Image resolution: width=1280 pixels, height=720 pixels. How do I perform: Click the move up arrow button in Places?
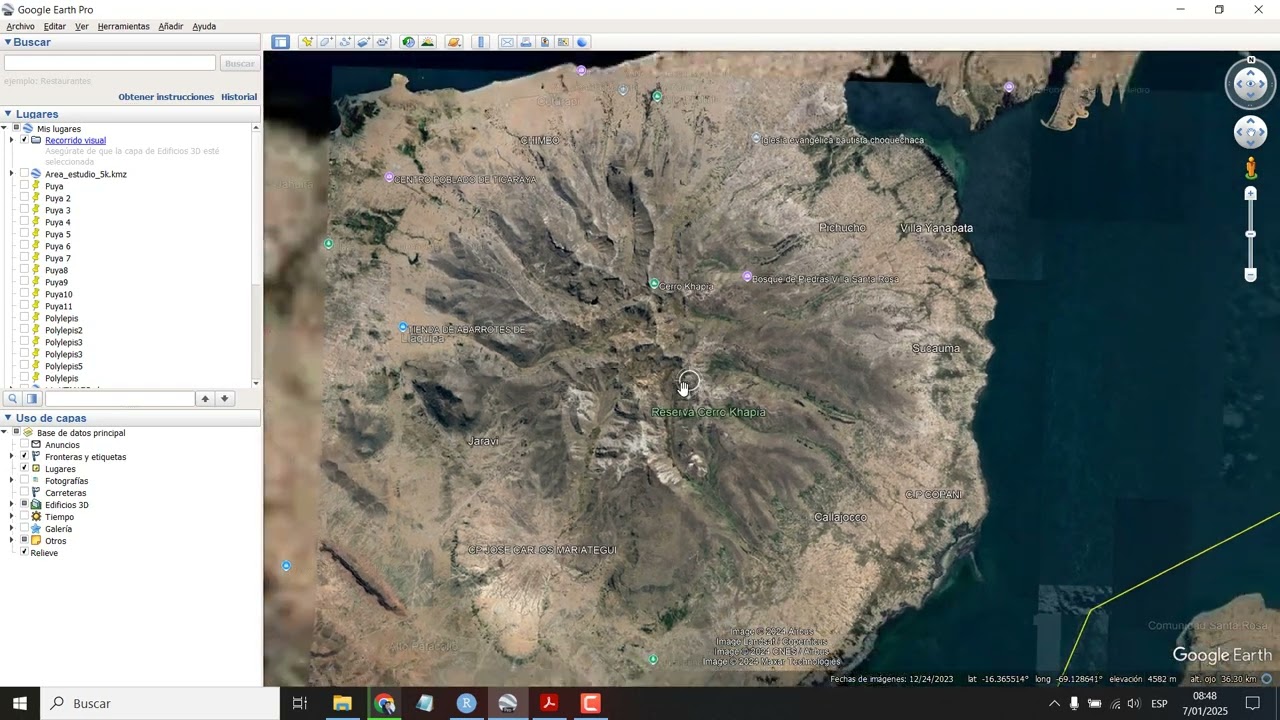point(205,399)
